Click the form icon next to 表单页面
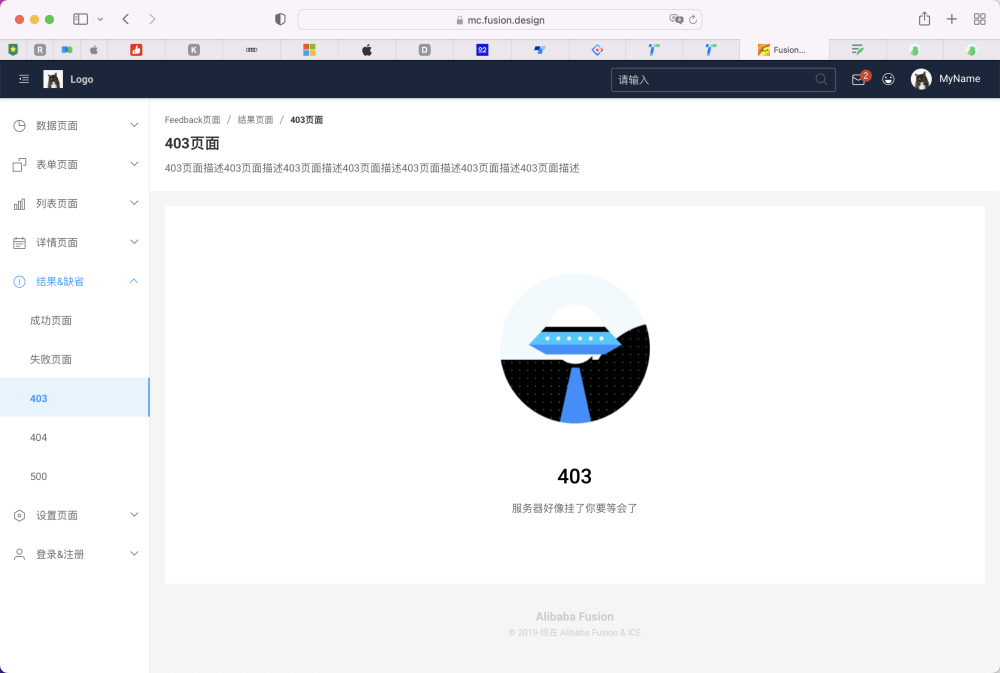 coord(20,163)
